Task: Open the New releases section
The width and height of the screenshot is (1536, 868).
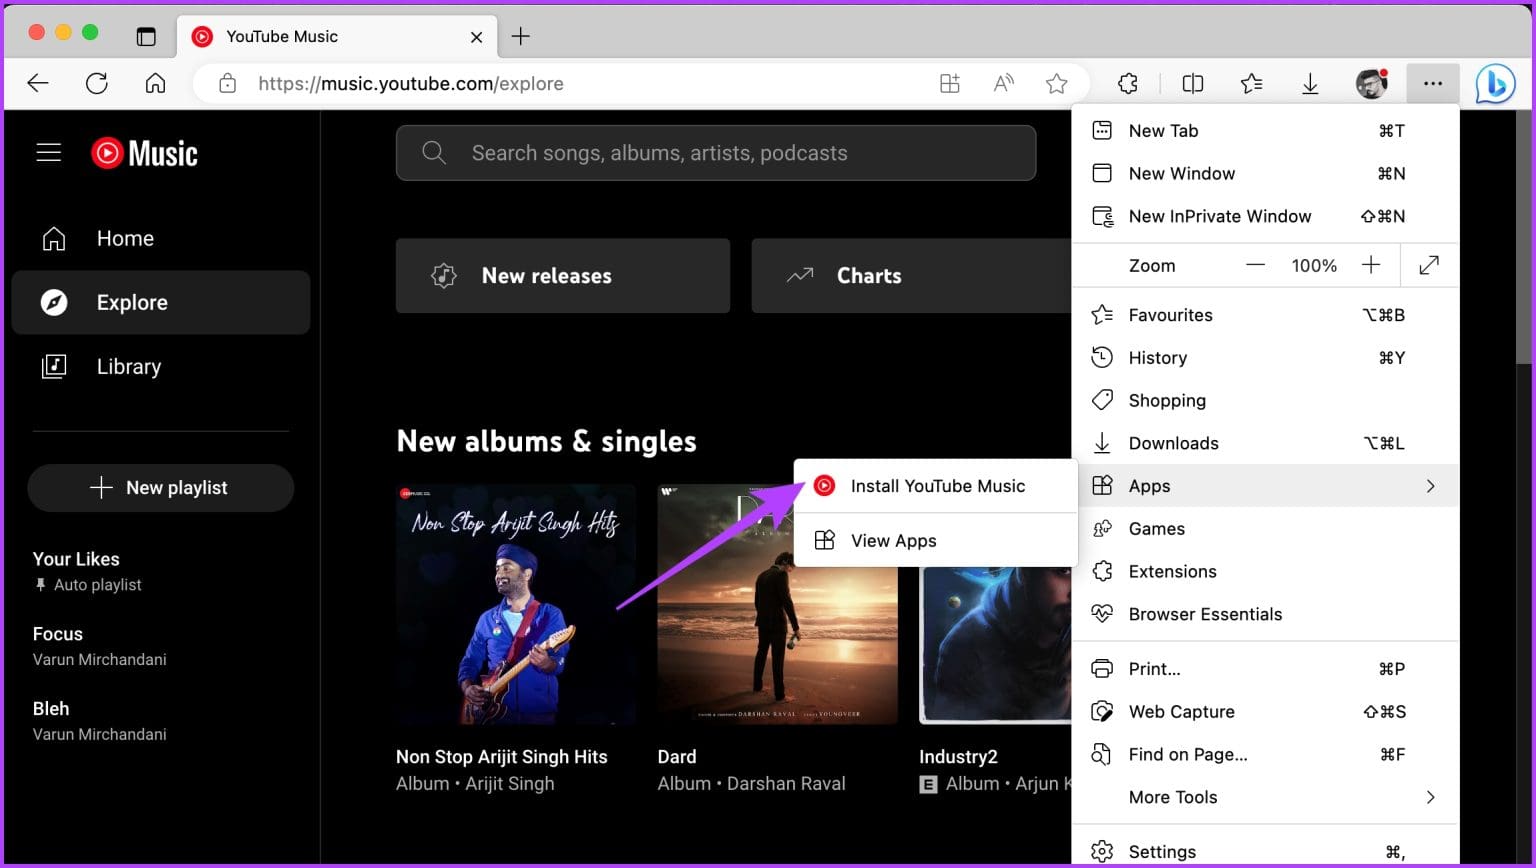Action: (562, 275)
